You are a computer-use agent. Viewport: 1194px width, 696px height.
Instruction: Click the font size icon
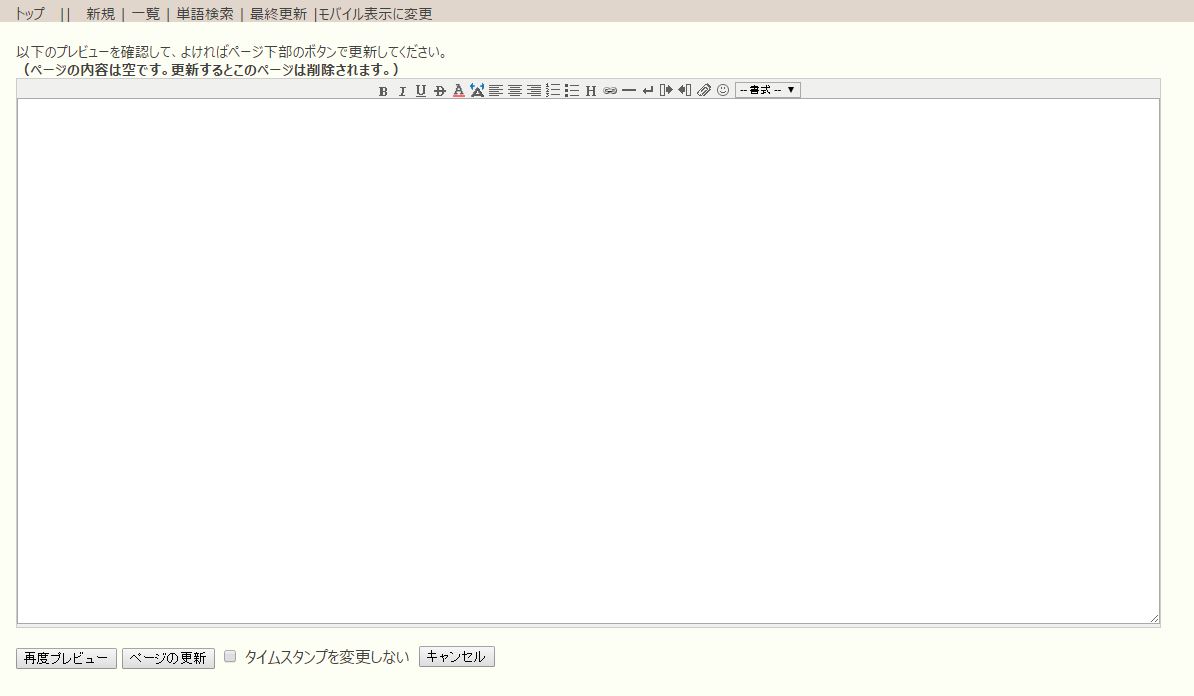[x=477, y=91]
